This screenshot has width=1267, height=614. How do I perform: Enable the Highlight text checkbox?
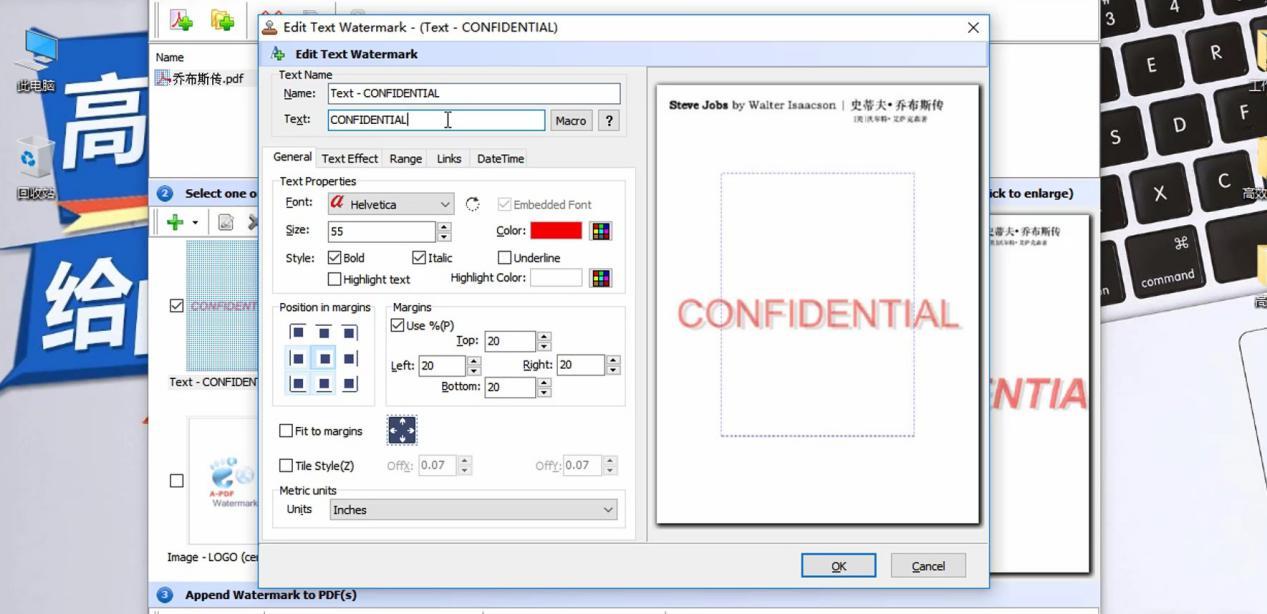pos(335,279)
